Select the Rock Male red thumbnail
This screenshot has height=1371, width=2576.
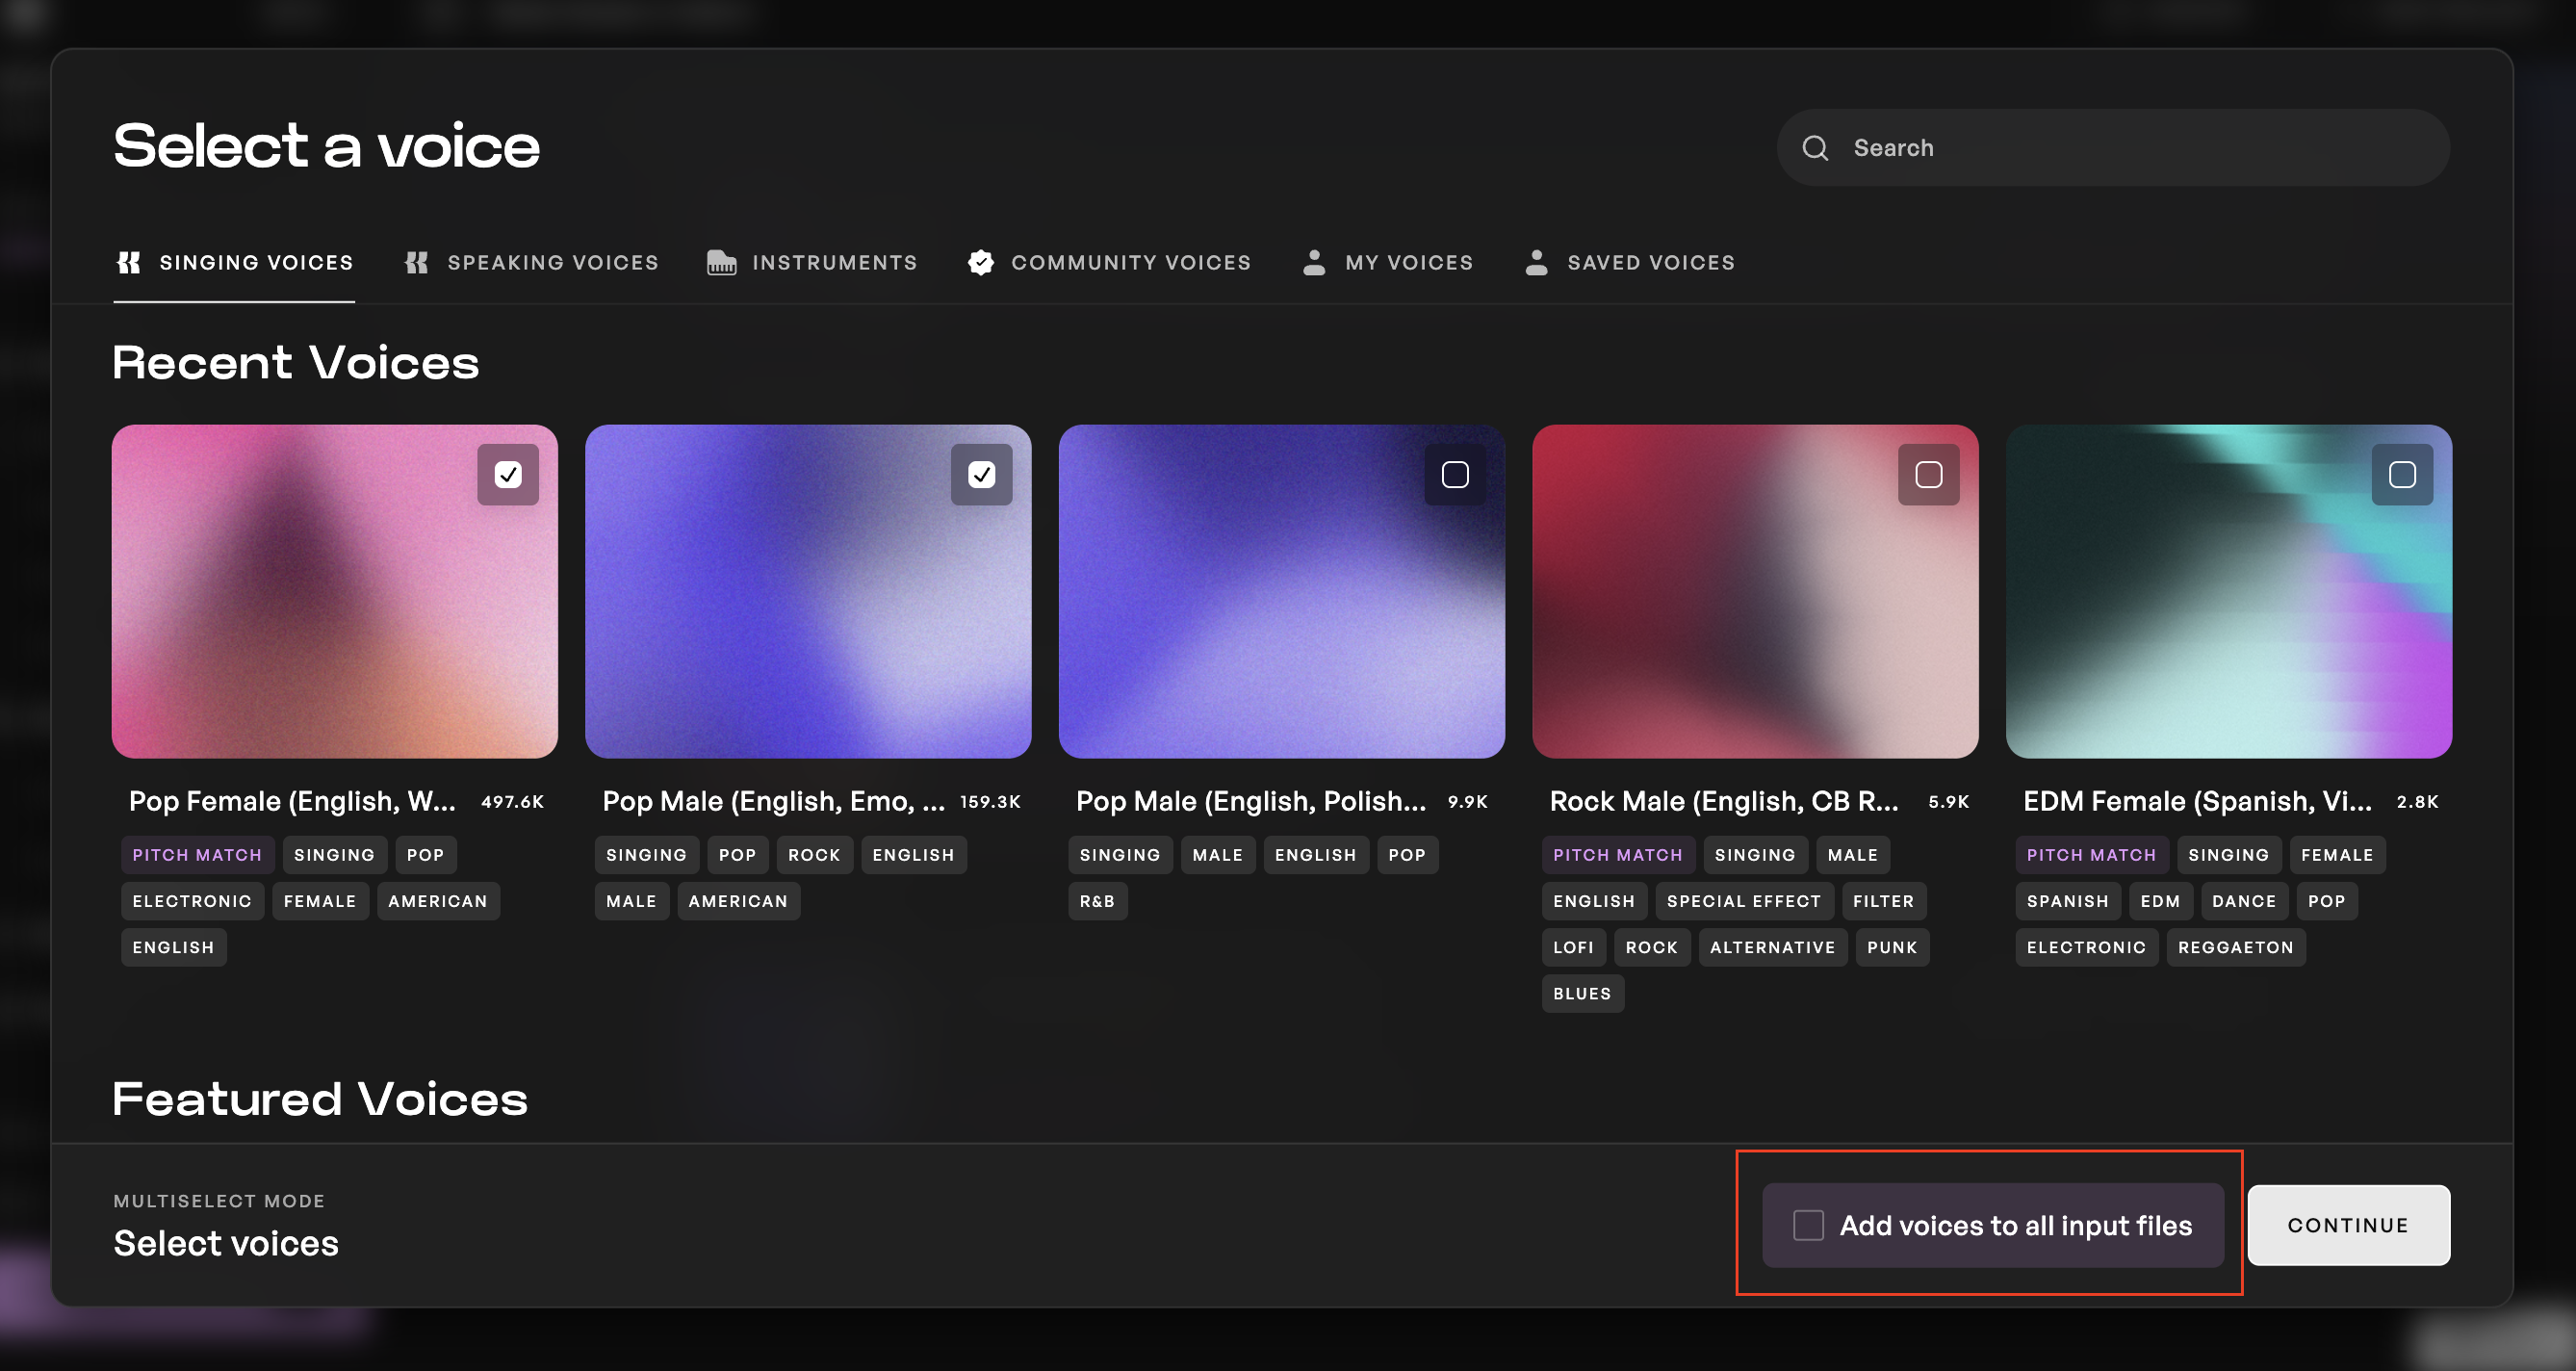(1755, 591)
